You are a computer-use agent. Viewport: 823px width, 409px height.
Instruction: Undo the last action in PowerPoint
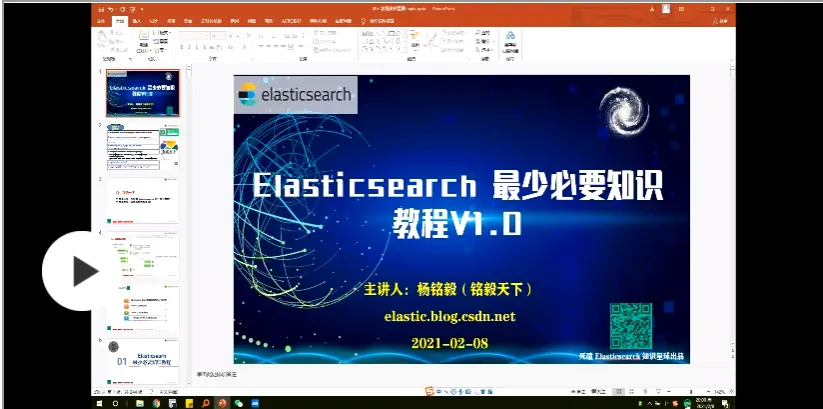click(110, 9)
